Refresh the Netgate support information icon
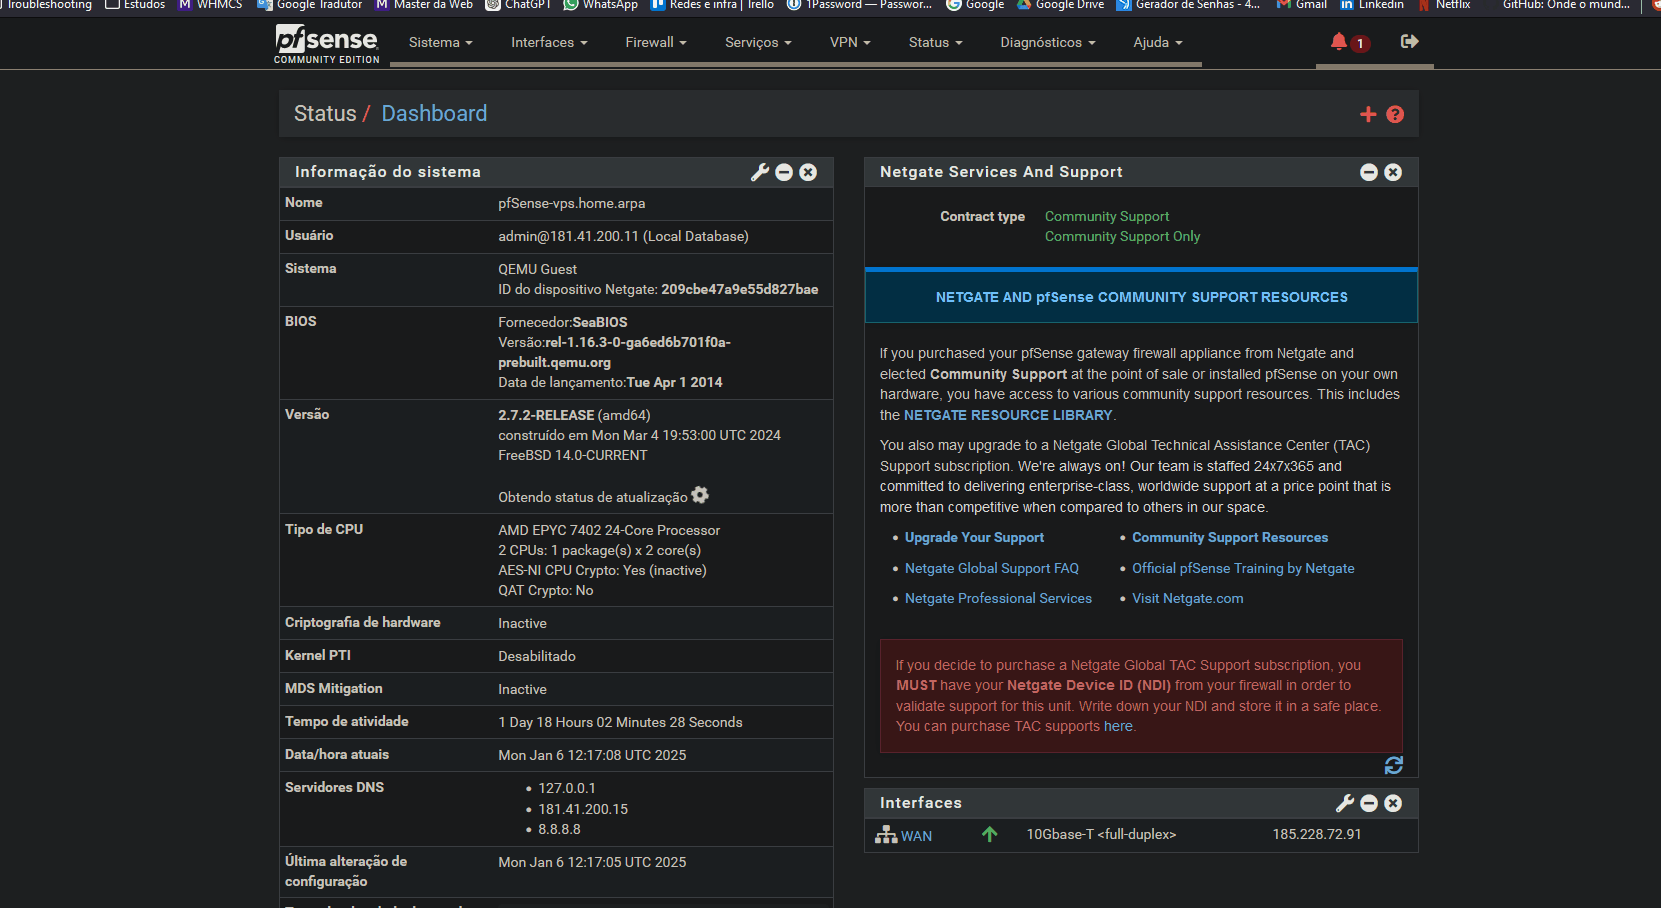 click(x=1394, y=765)
